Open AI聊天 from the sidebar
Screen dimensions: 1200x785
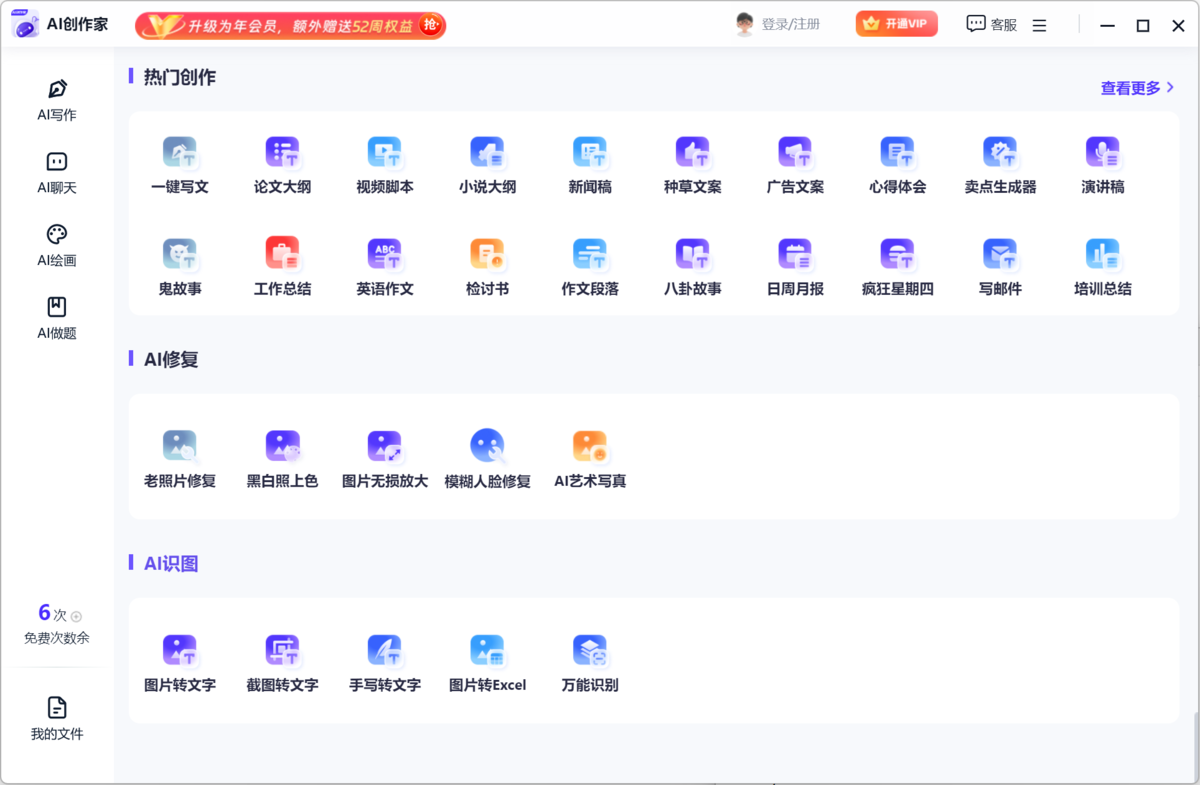pos(56,171)
